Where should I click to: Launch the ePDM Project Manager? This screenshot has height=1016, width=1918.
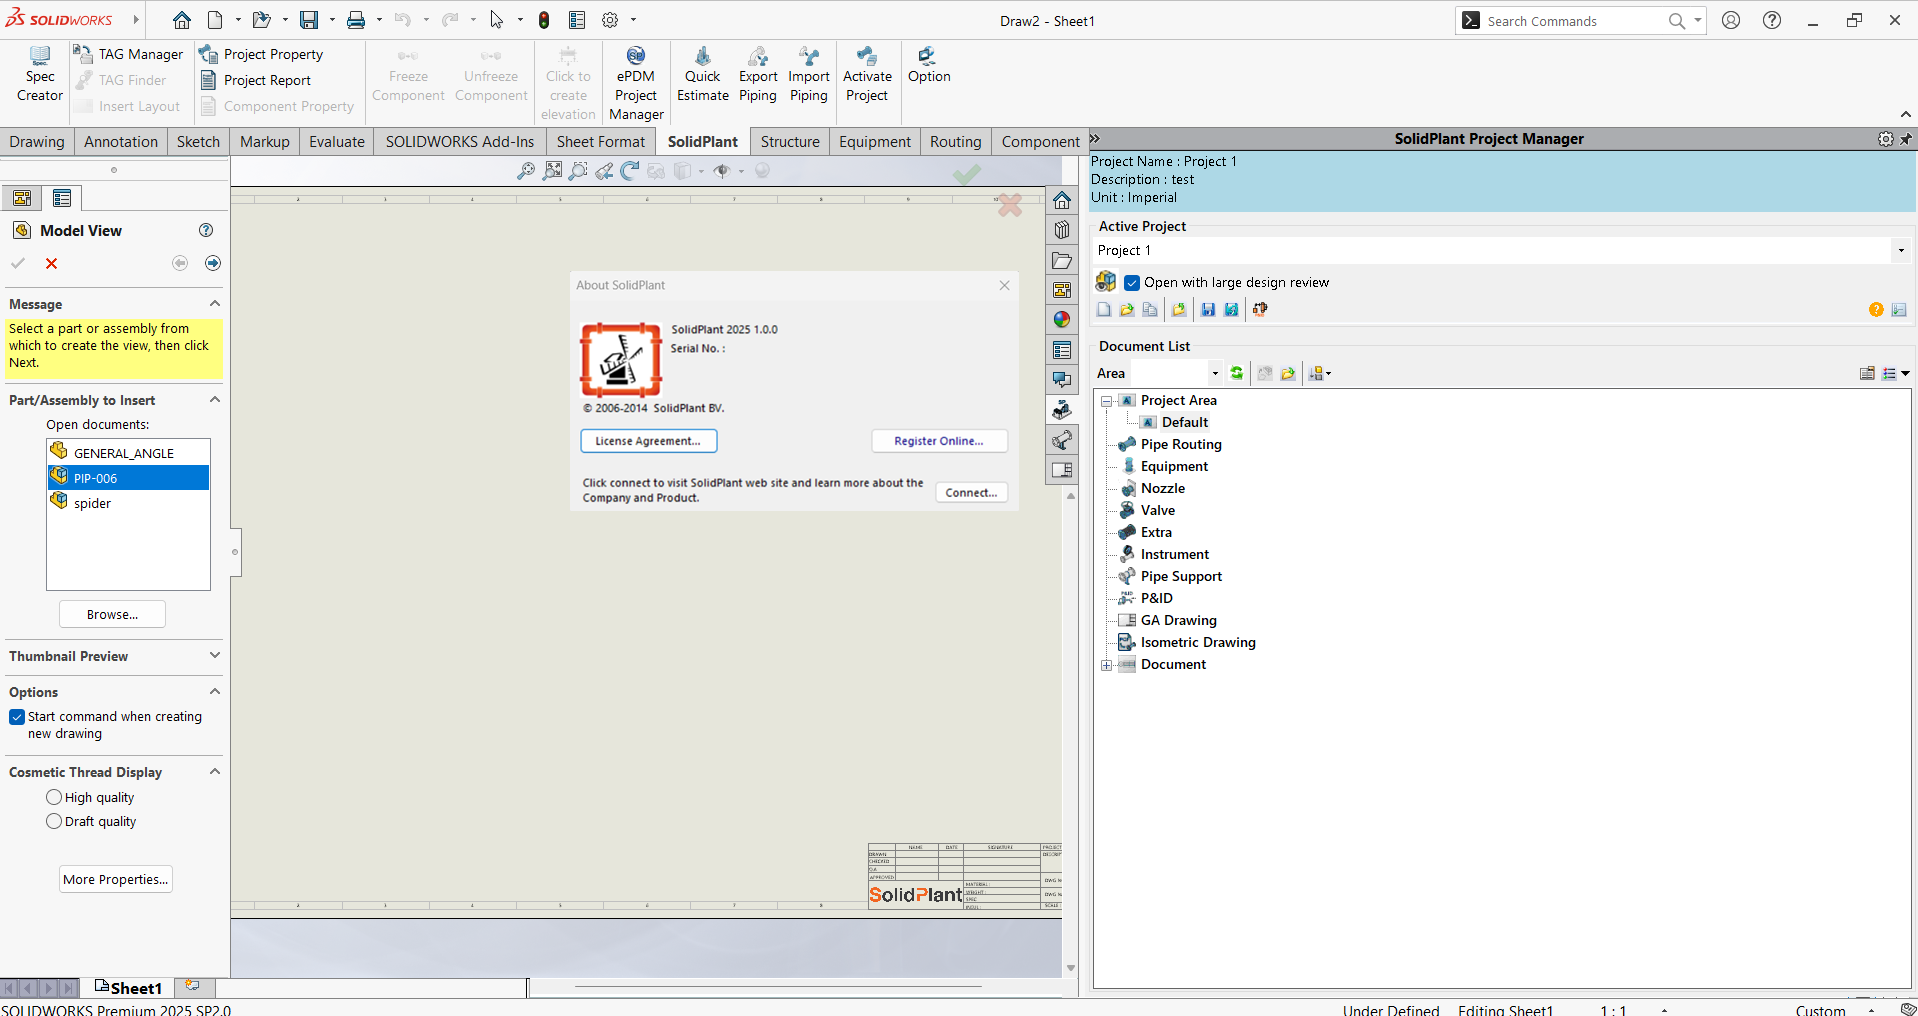[636, 84]
